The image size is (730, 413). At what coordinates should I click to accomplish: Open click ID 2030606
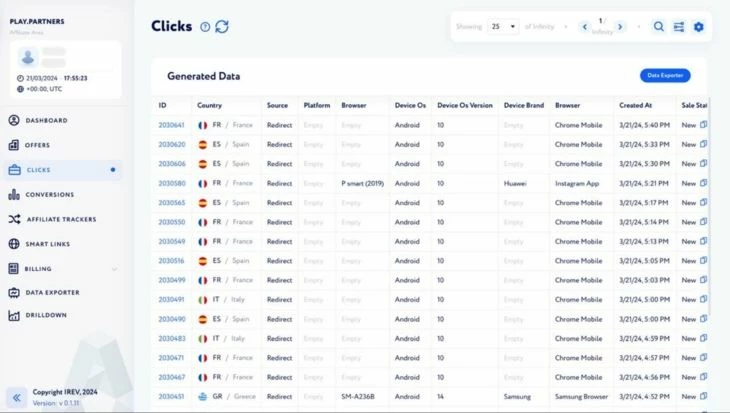pos(172,164)
